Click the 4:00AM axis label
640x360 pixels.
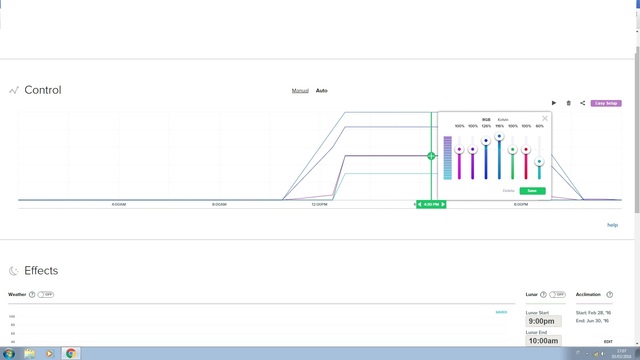tap(119, 204)
